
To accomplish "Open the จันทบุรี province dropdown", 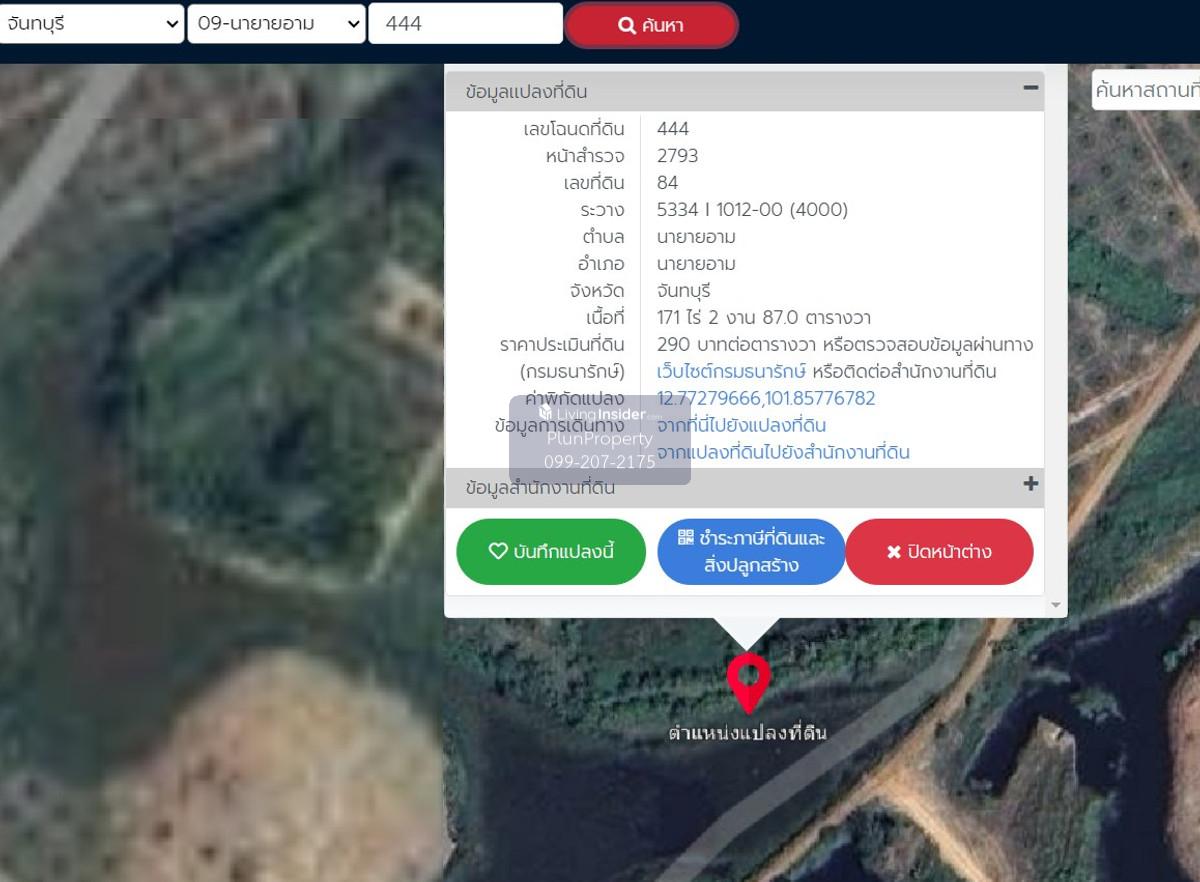I will coord(92,24).
